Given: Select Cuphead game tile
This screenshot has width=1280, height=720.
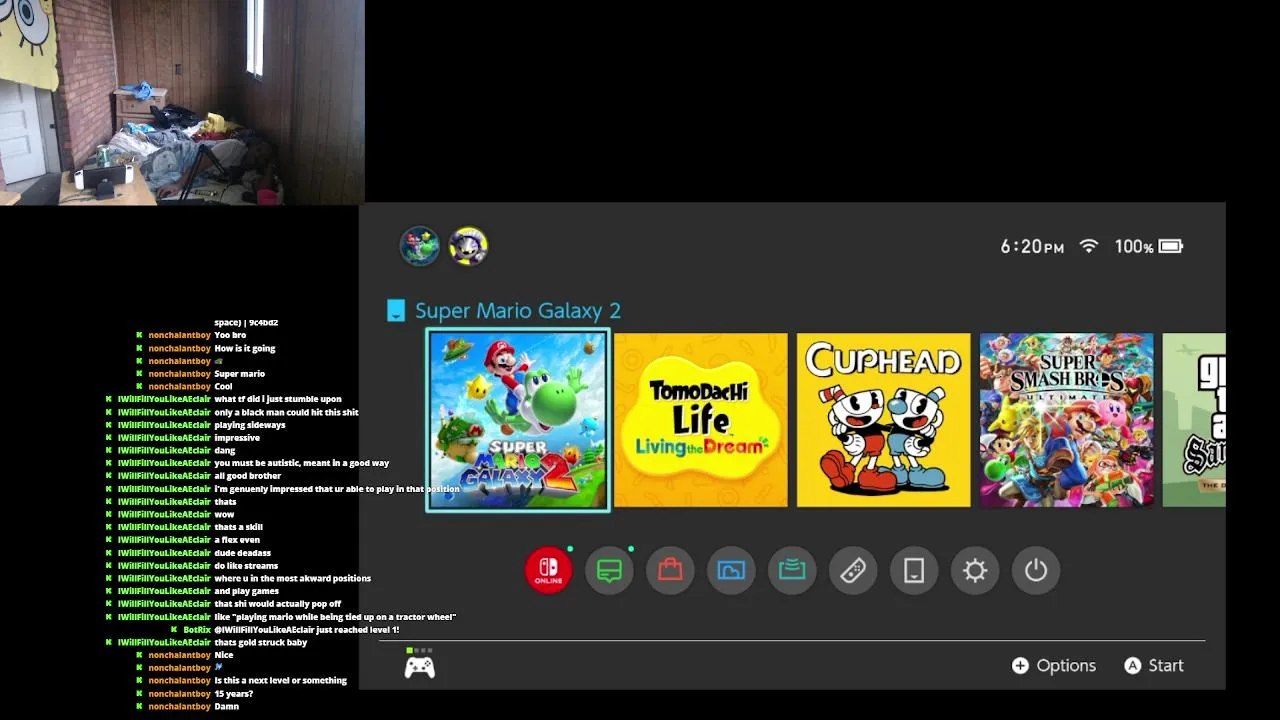Looking at the screenshot, I should tap(884, 420).
